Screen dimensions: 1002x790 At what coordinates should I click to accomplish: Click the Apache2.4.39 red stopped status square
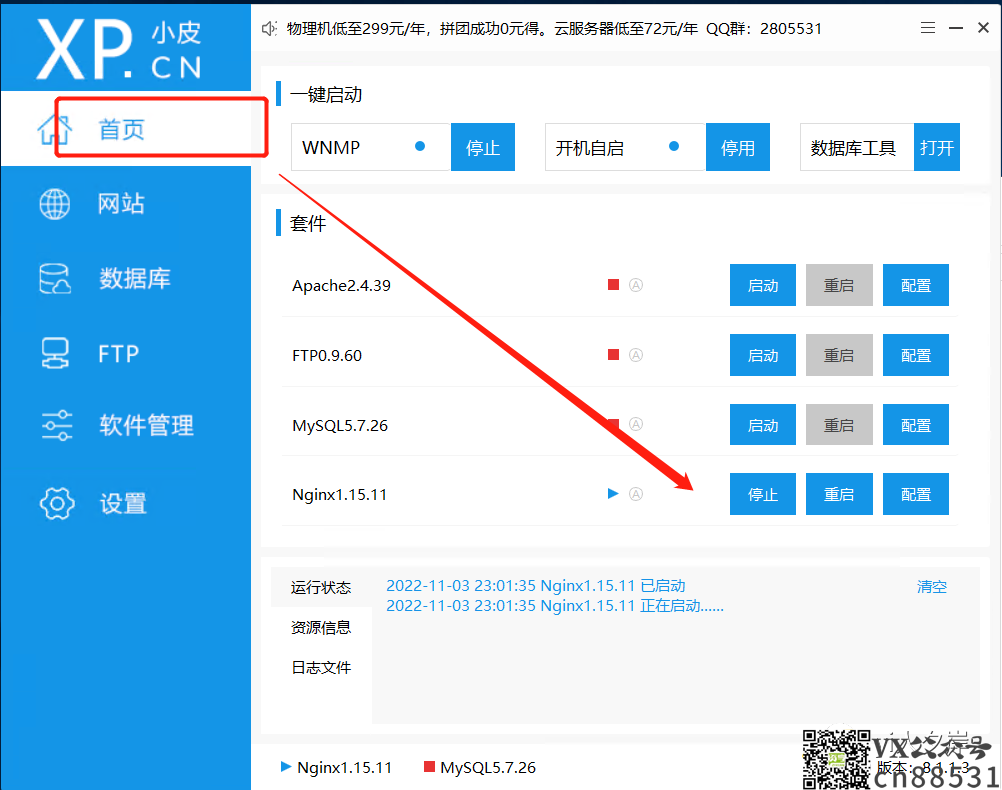coord(613,284)
